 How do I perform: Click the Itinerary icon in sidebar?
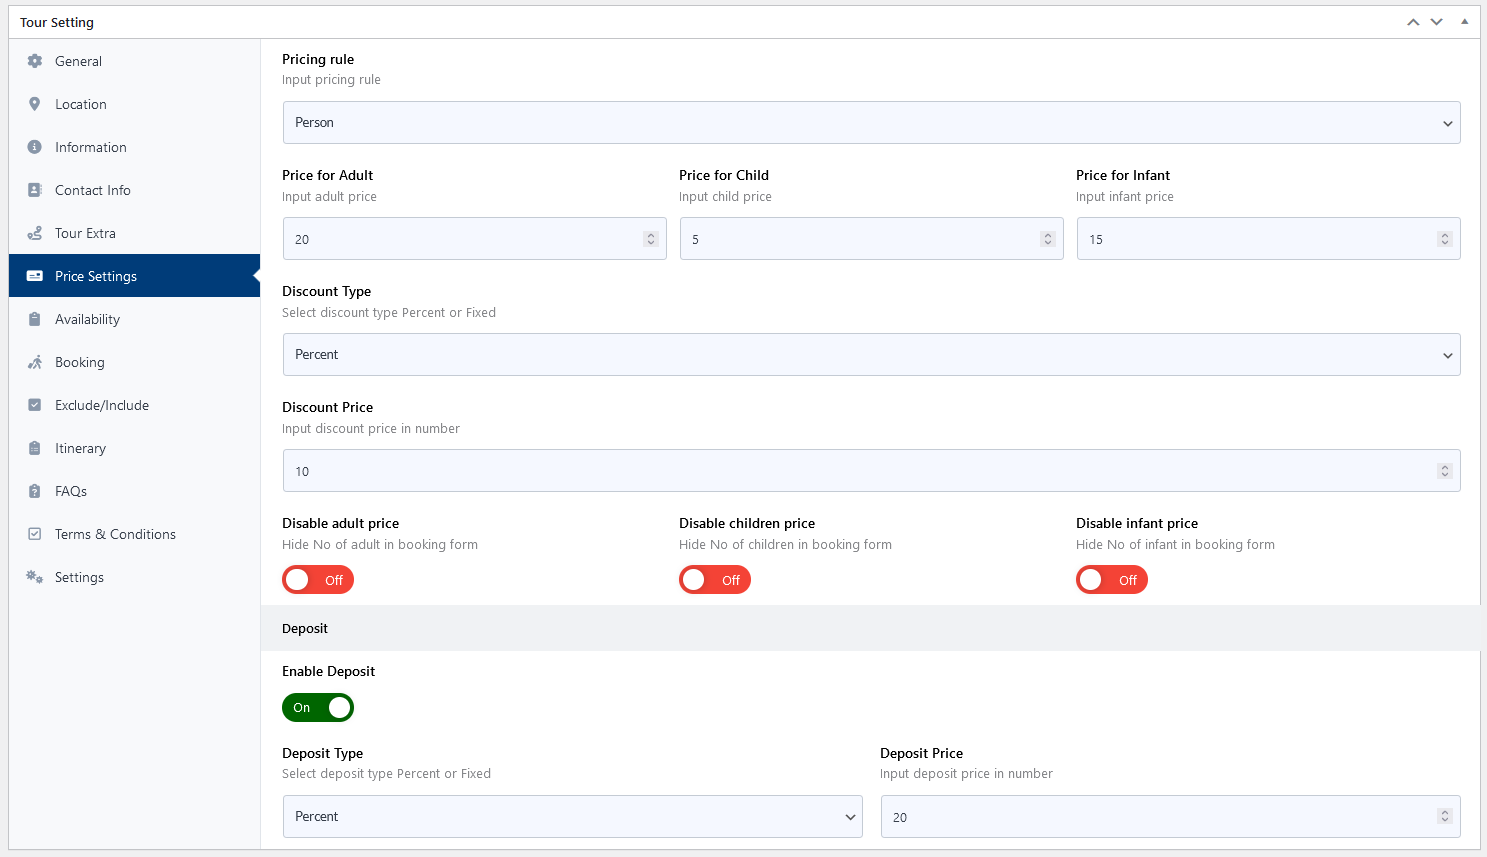[36, 447]
